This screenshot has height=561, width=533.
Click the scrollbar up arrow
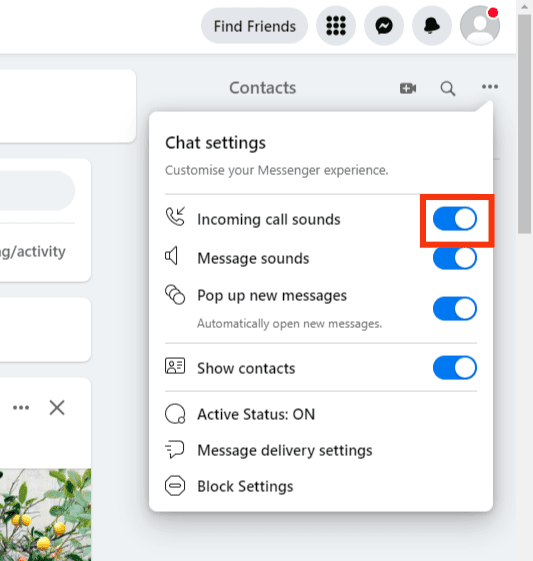[x=524, y=7]
